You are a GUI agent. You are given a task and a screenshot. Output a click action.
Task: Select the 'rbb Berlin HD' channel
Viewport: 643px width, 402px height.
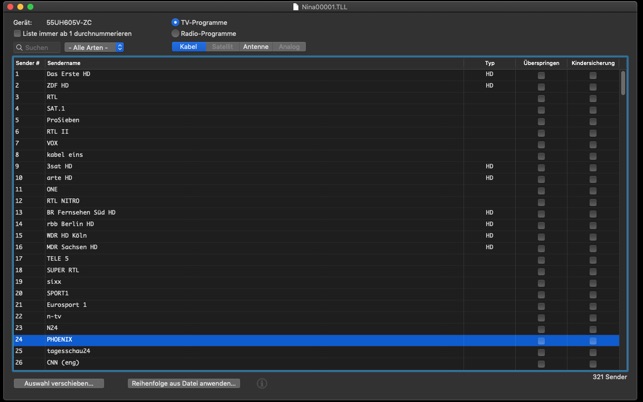point(316,224)
